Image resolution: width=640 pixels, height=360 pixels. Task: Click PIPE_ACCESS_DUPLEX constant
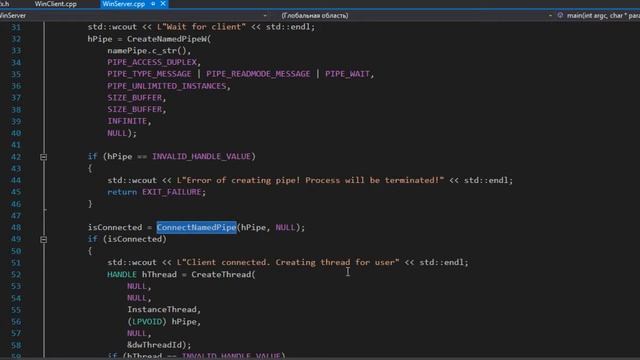click(x=152, y=62)
